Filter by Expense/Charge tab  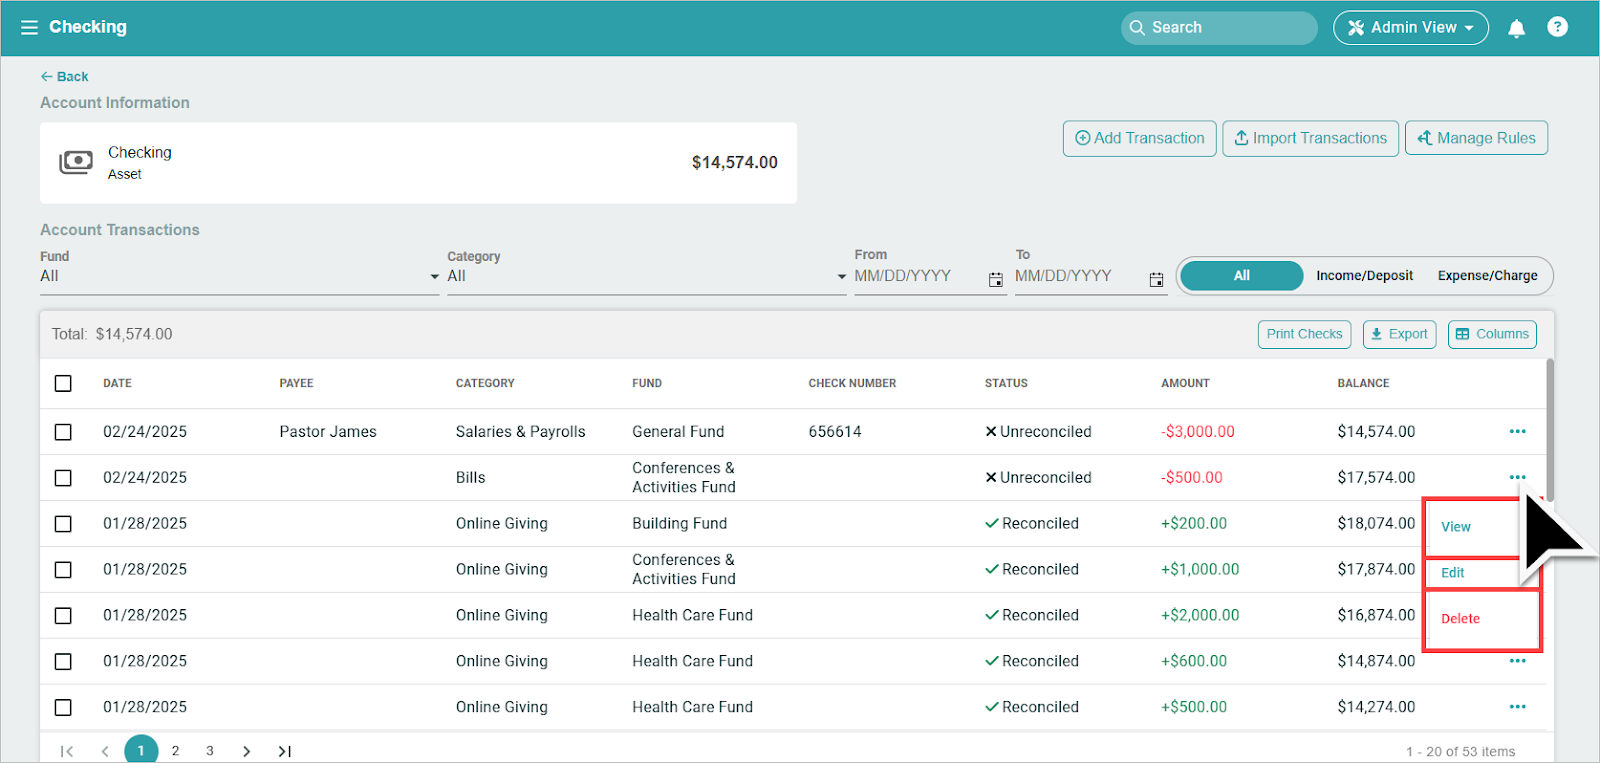1487,276
